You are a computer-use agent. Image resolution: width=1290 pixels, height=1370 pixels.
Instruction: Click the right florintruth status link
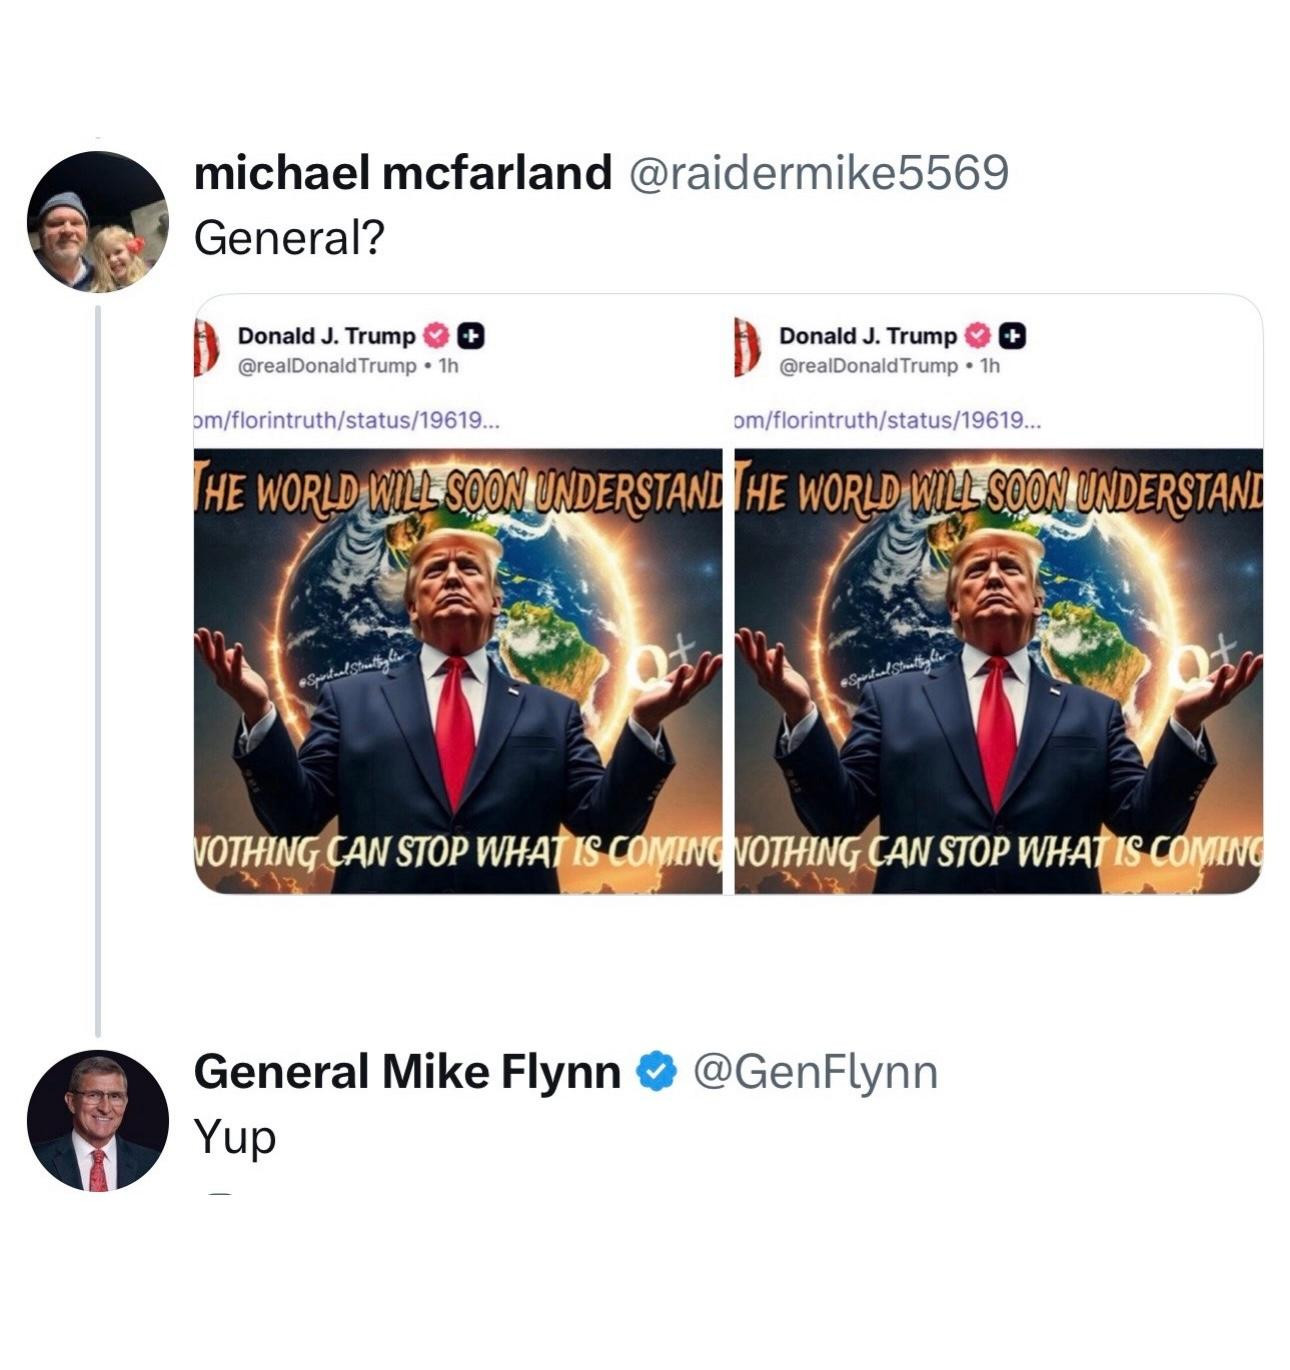tap(887, 420)
